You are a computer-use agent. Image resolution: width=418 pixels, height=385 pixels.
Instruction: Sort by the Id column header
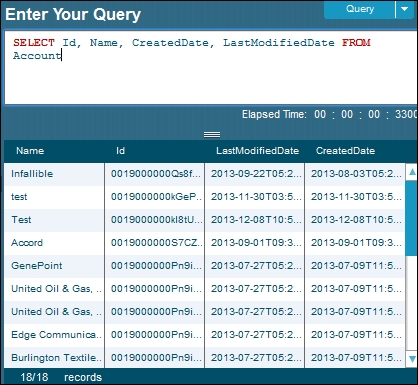[x=120, y=151]
